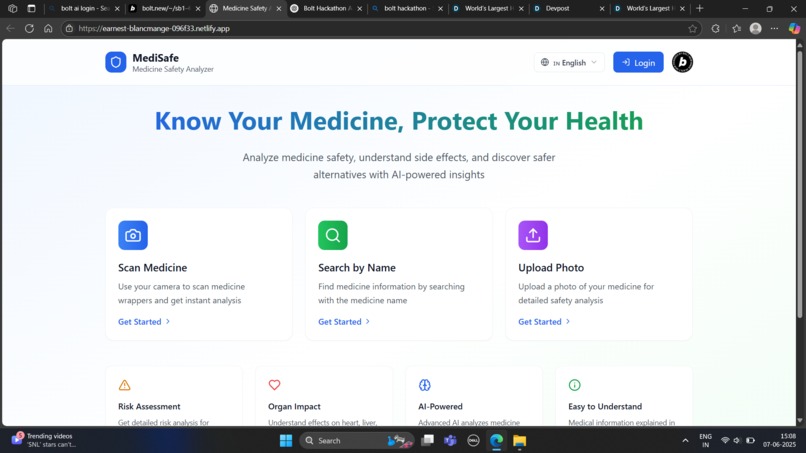Click the Risk Assessment warning triangle icon
The image size is (806, 453).
click(x=124, y=385)
